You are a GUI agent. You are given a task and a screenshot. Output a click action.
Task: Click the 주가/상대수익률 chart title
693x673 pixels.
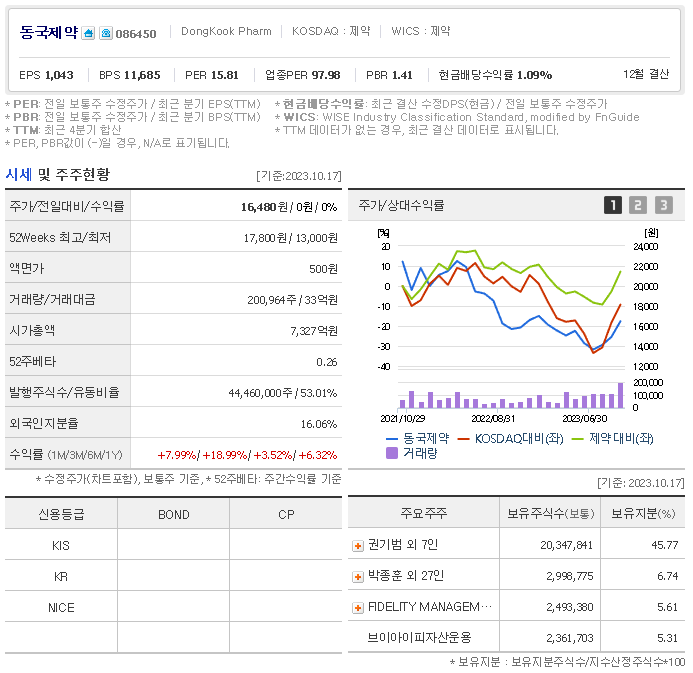(401, 205)
